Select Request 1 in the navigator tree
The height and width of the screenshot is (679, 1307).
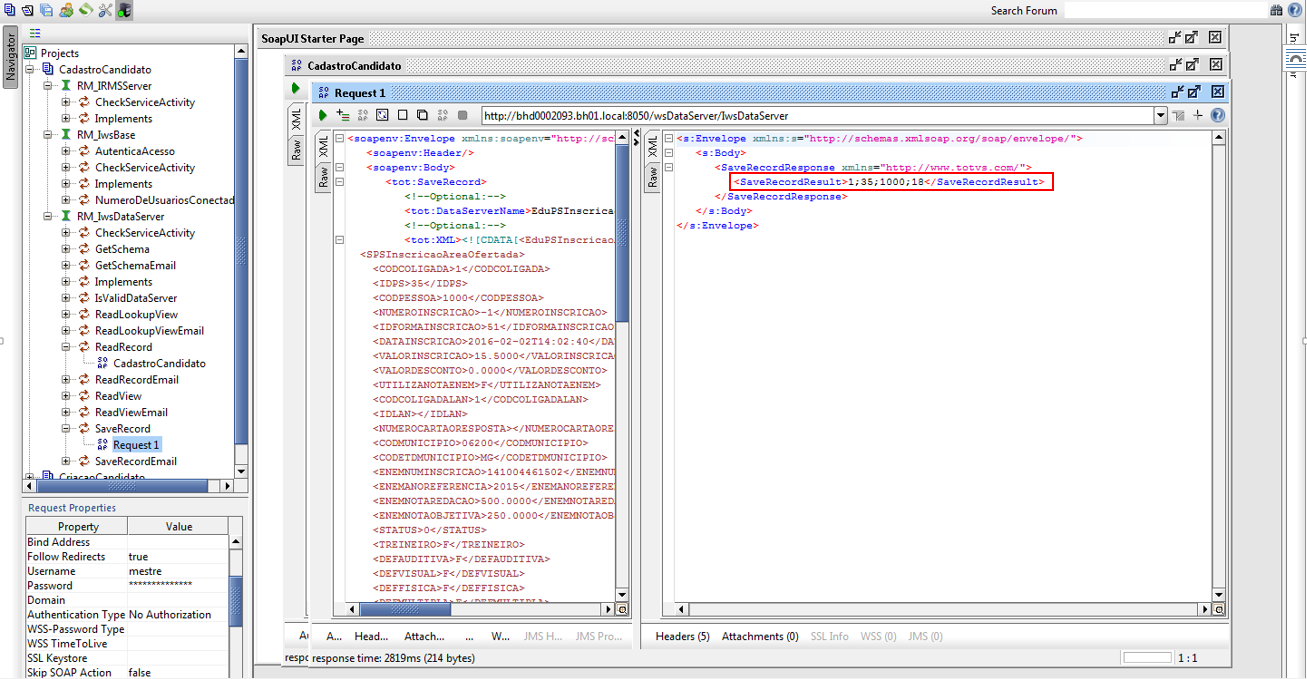tap(136, 445)
